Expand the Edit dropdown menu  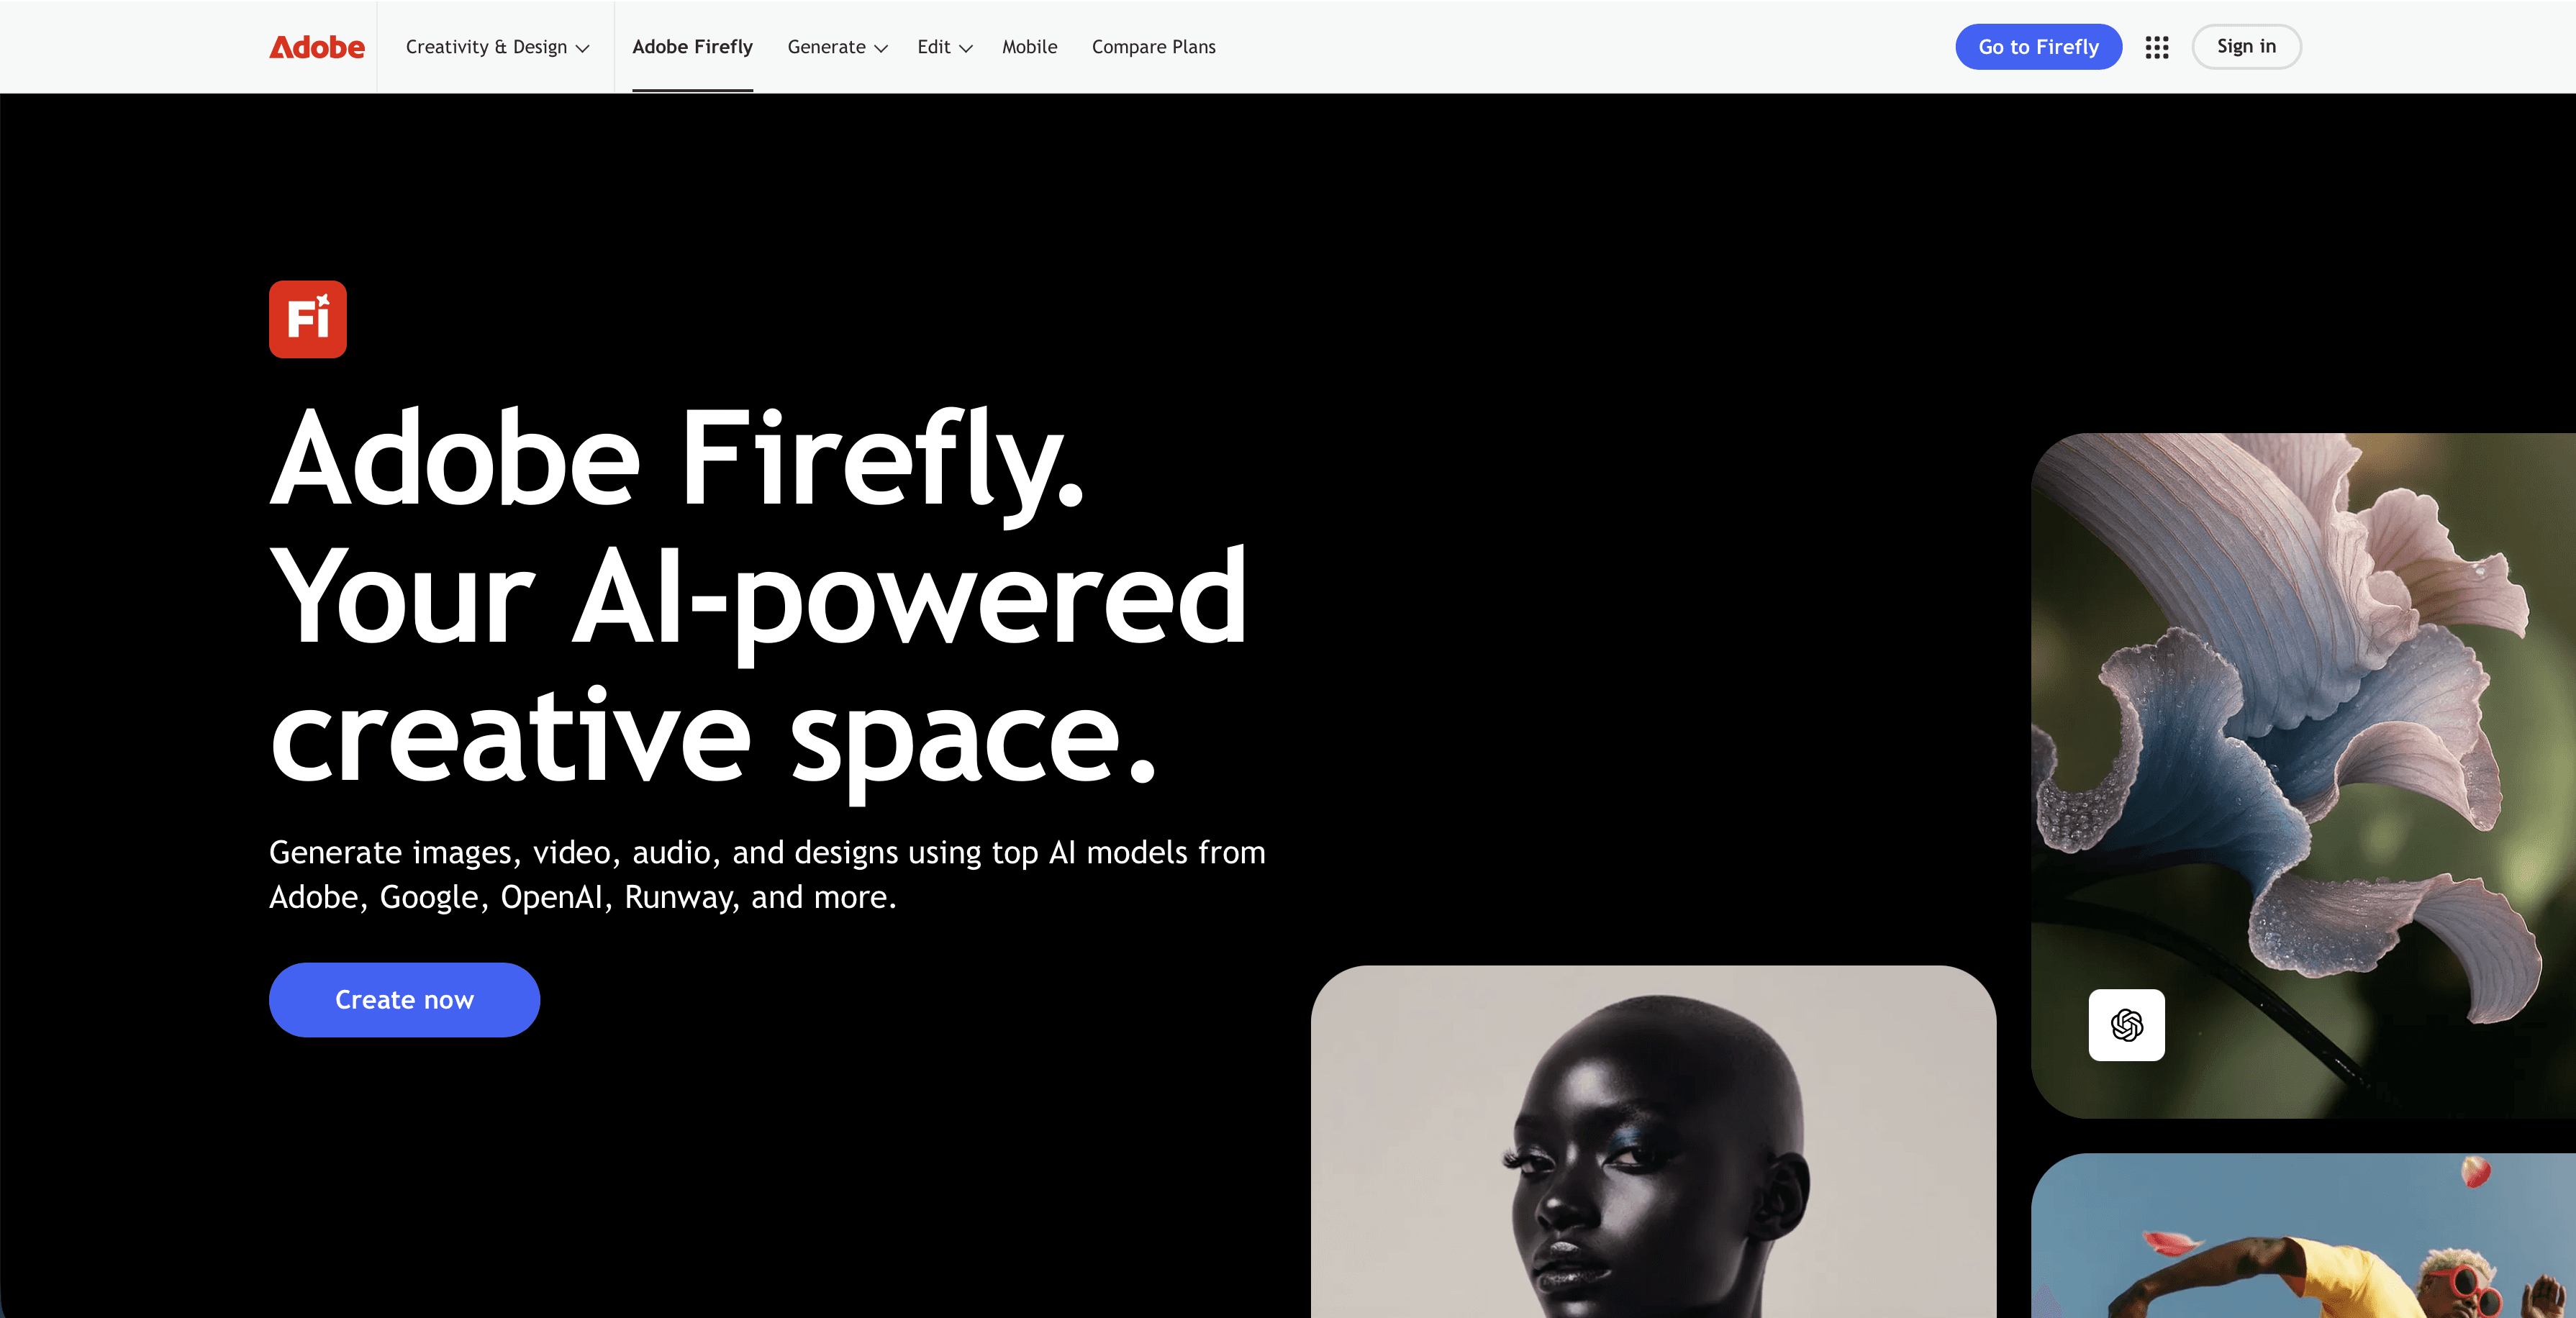[x=945, y=47]
